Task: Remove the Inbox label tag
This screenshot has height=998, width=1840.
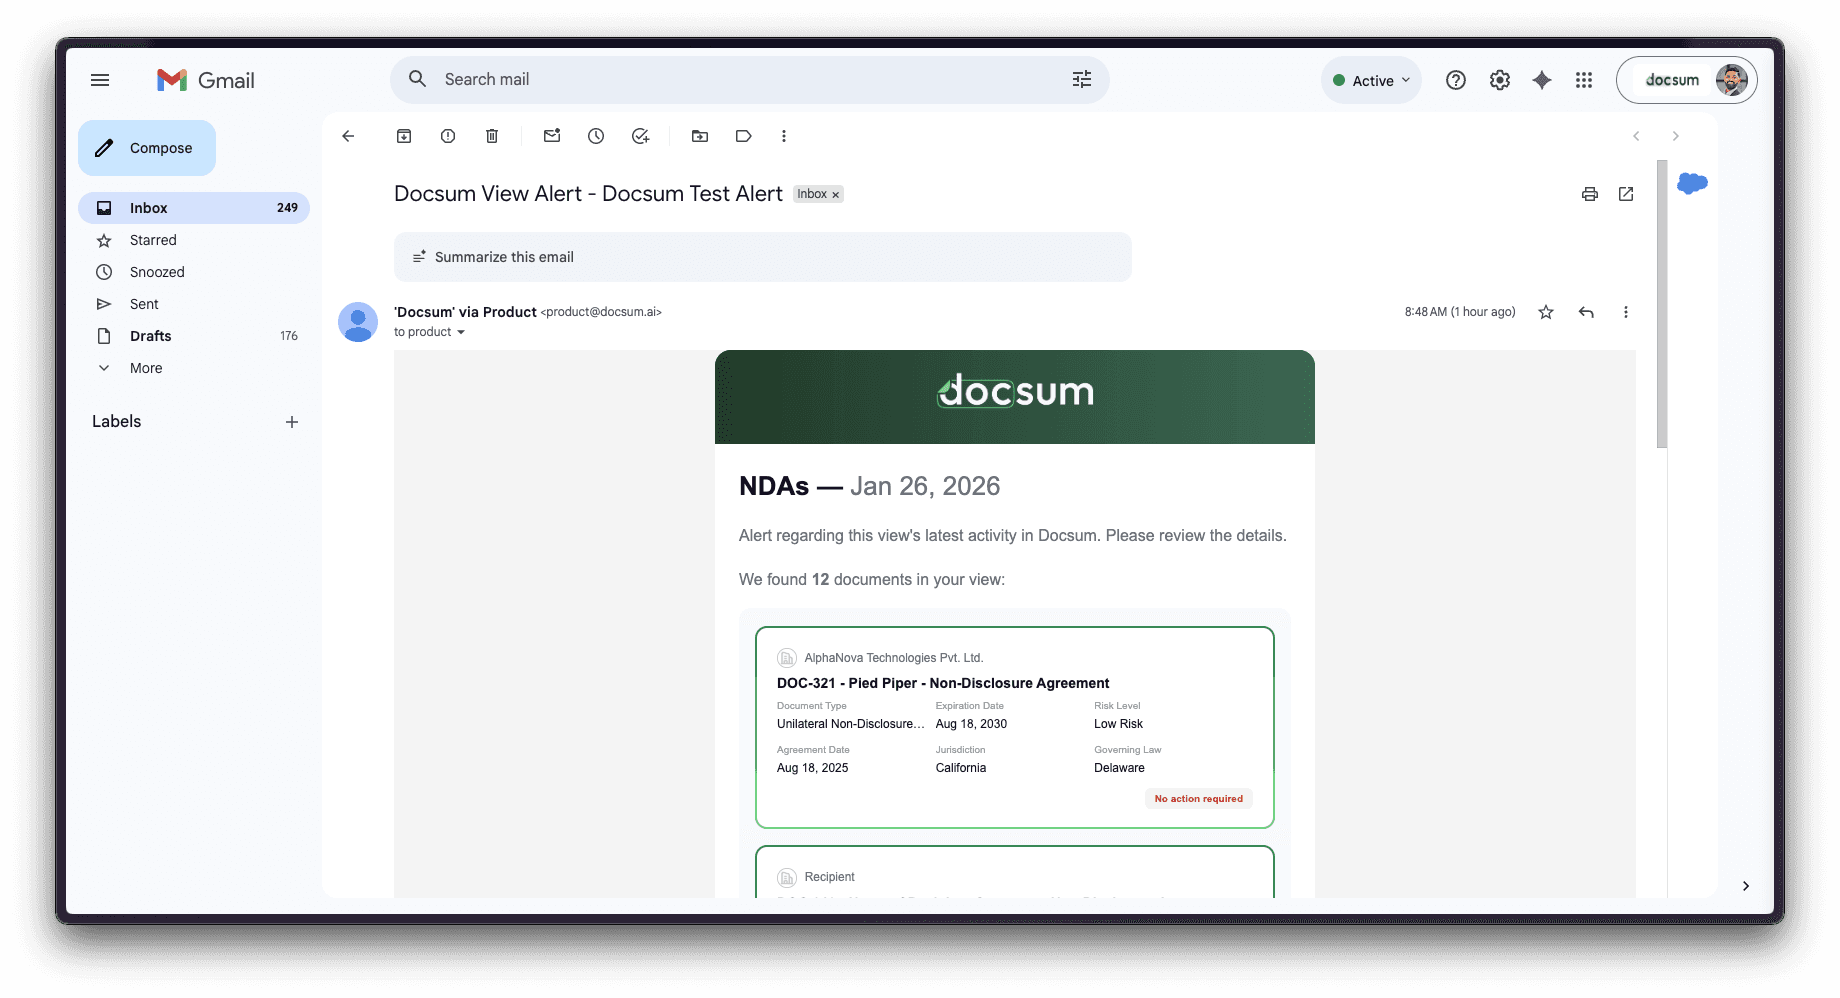Action: (836, 195)
